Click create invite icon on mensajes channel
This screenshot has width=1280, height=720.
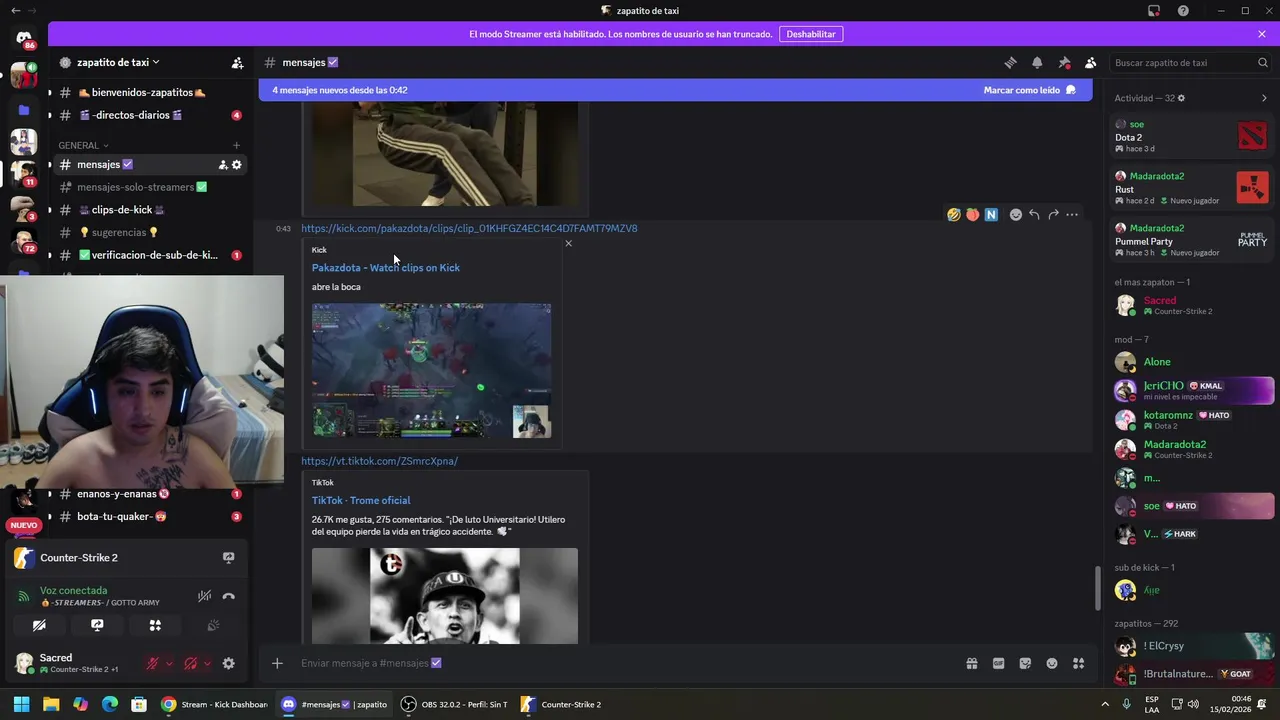pyautogui.click(x=222, y=164)
